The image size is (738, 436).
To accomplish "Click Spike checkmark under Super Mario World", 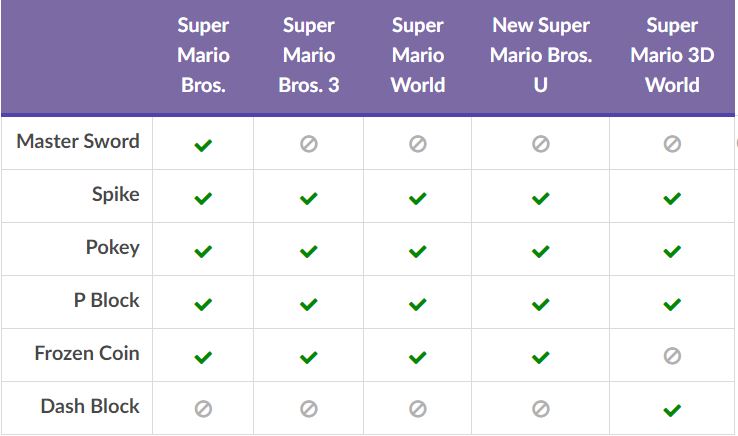I will point(417,198).
